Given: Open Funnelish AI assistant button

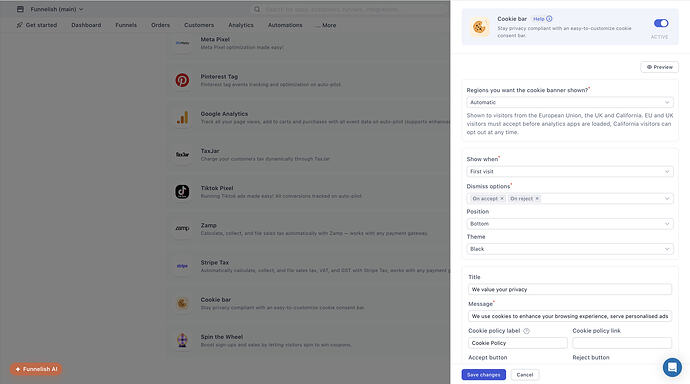Looking at the screenshot, I should [36, 369].
